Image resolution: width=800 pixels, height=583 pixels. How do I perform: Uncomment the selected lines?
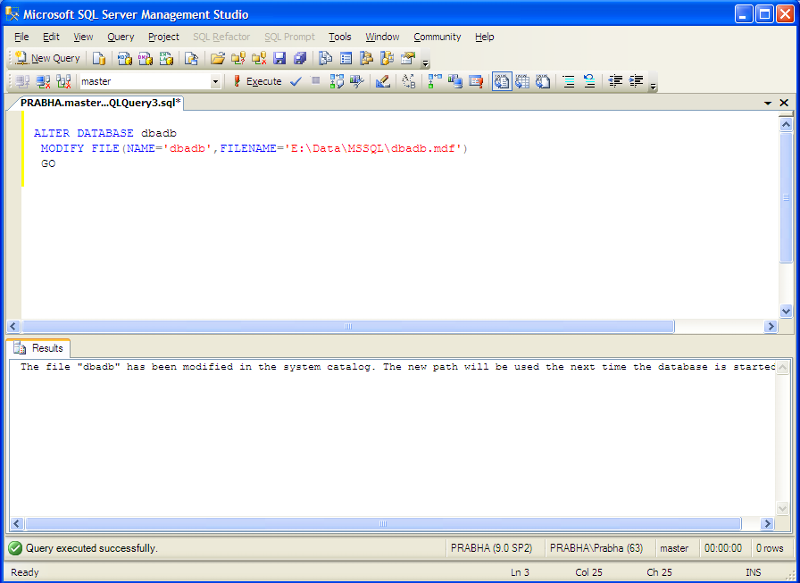tap(589, 81)
